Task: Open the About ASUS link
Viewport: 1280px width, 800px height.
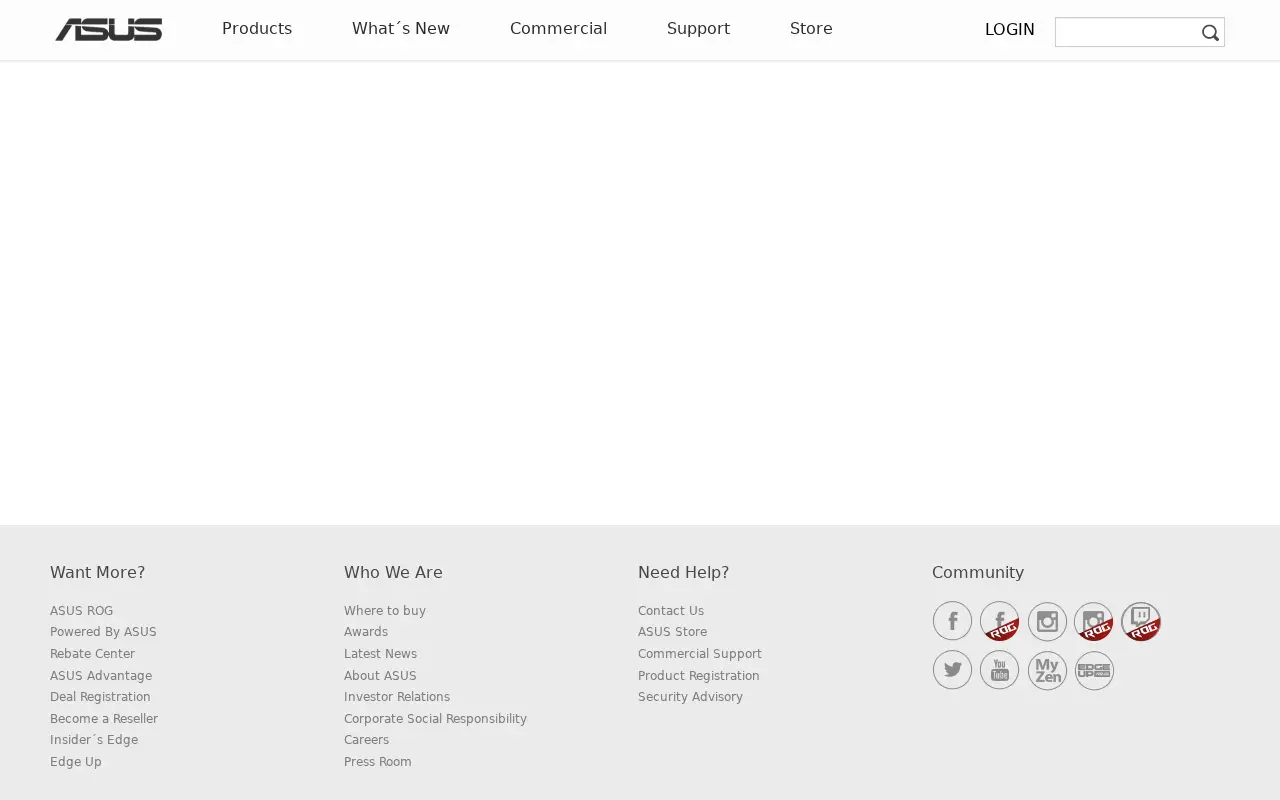Action: (380, 676)
